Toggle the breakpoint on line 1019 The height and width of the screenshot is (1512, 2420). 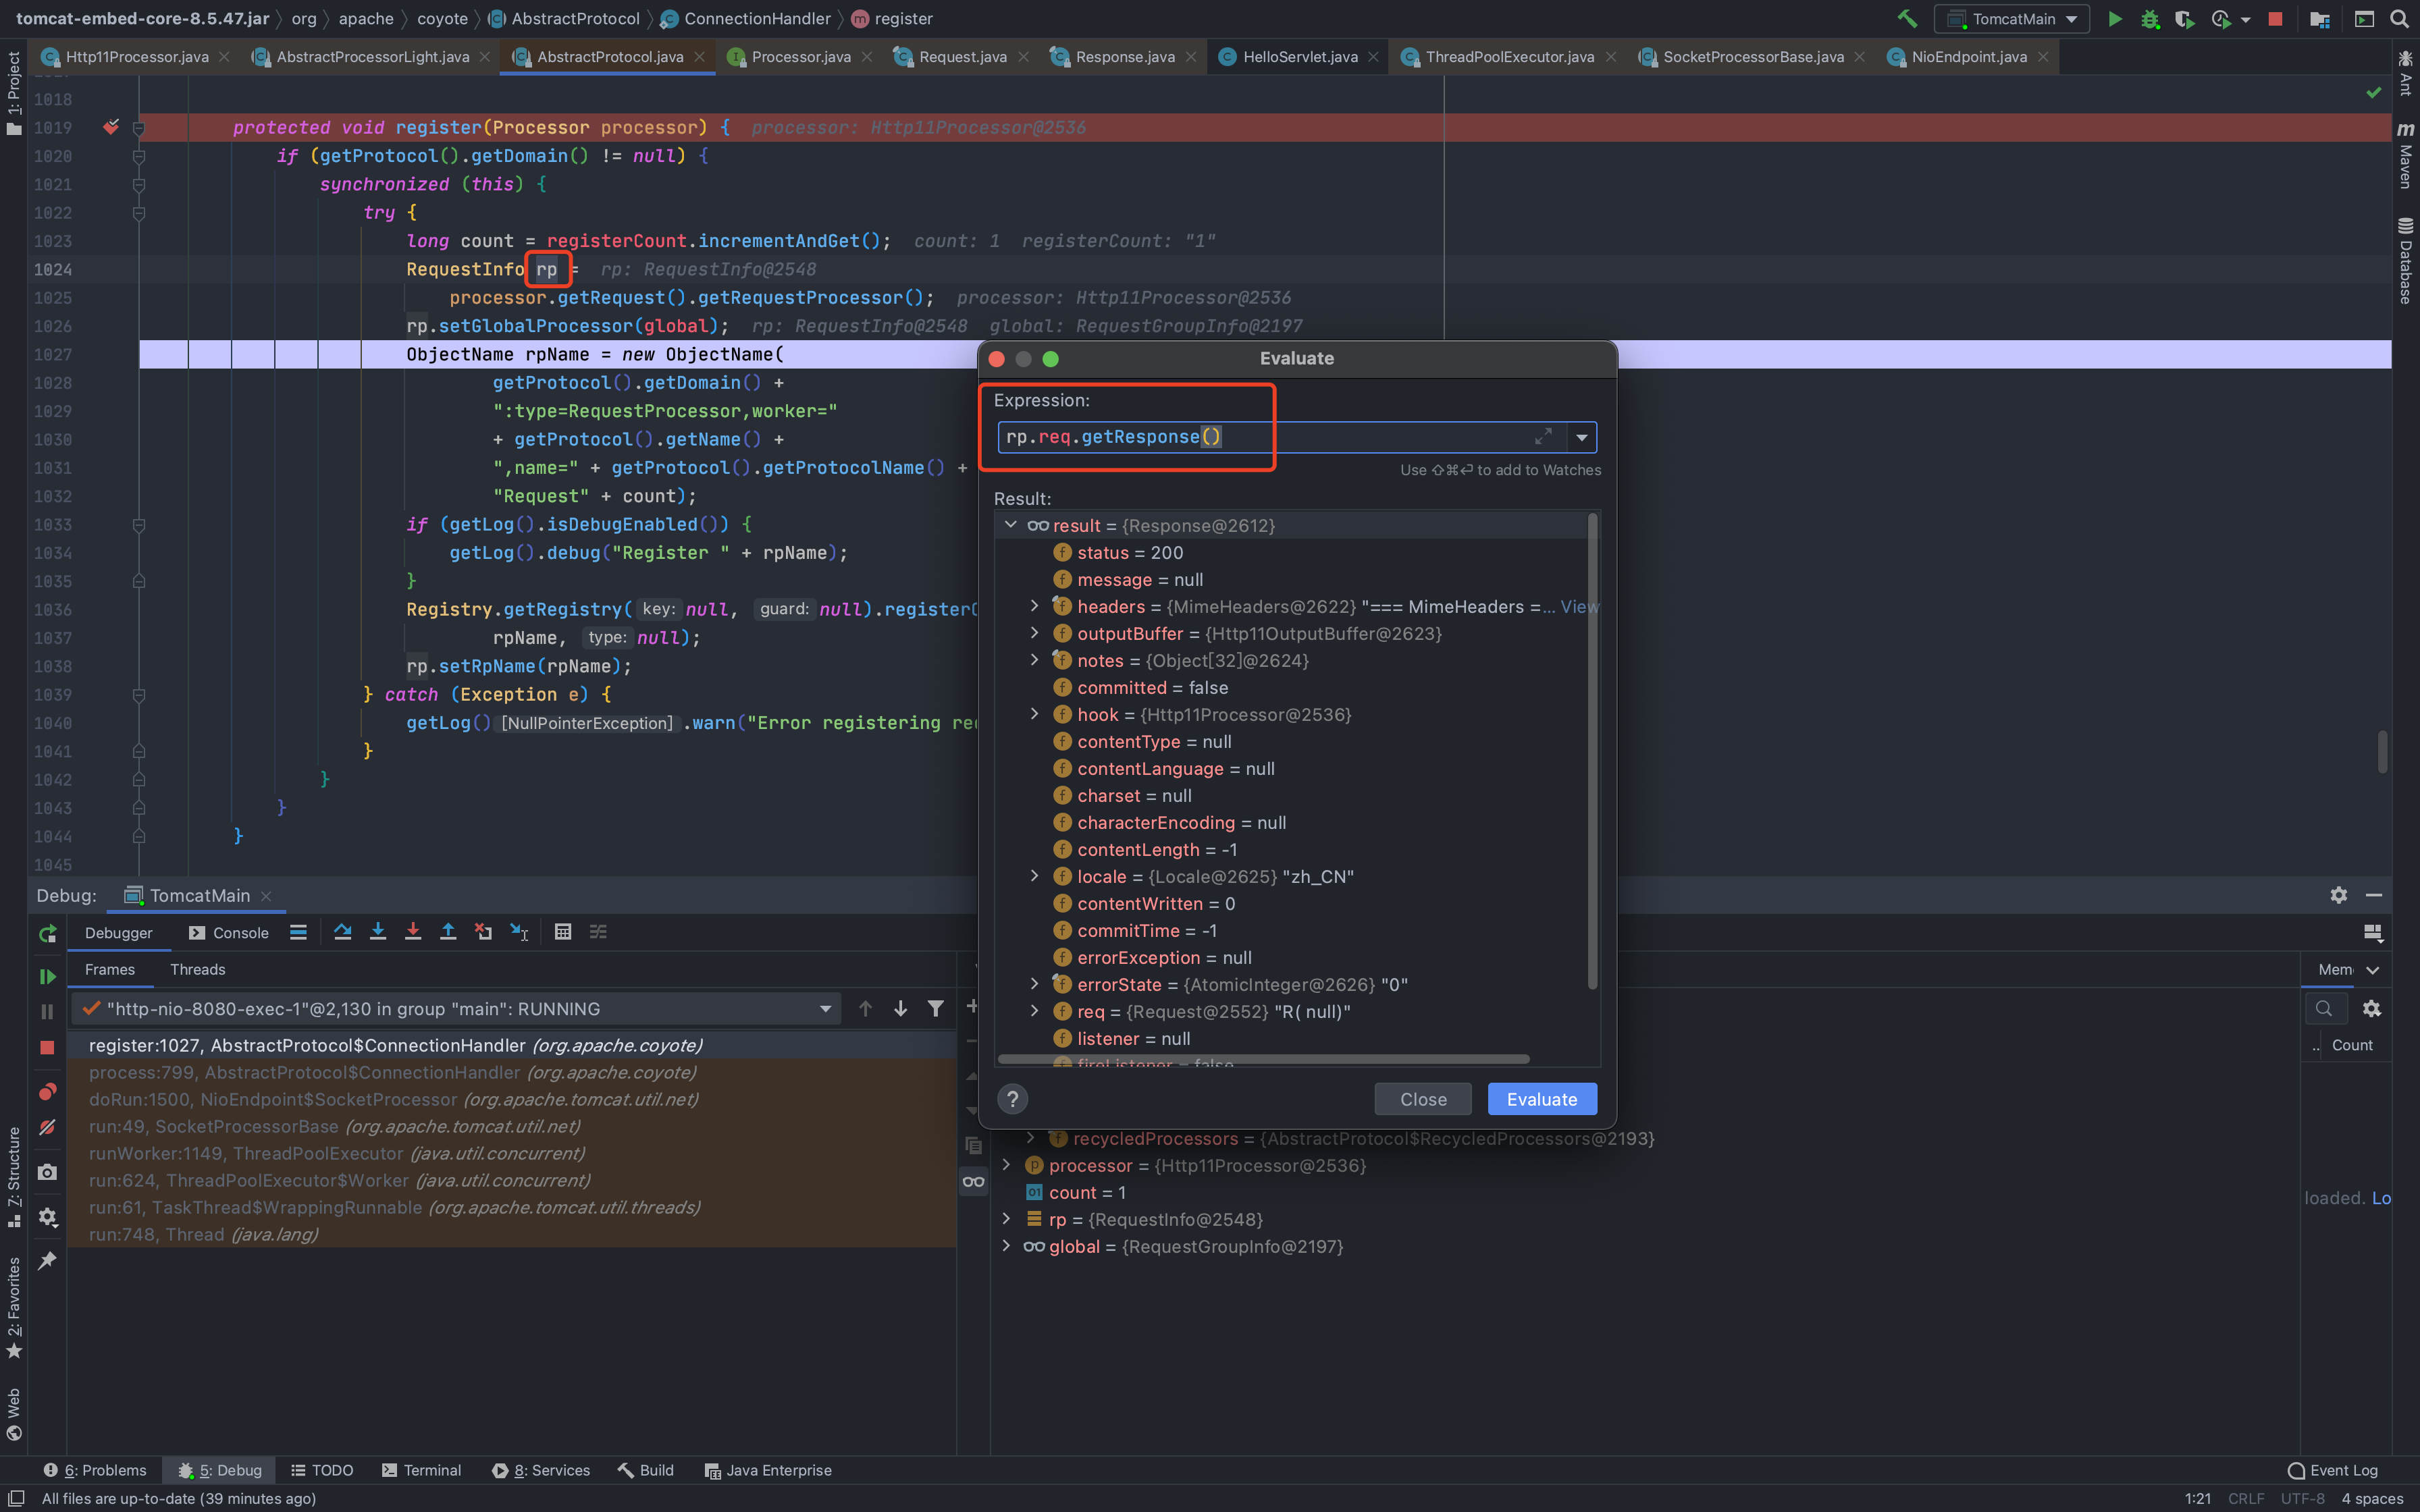111,127
